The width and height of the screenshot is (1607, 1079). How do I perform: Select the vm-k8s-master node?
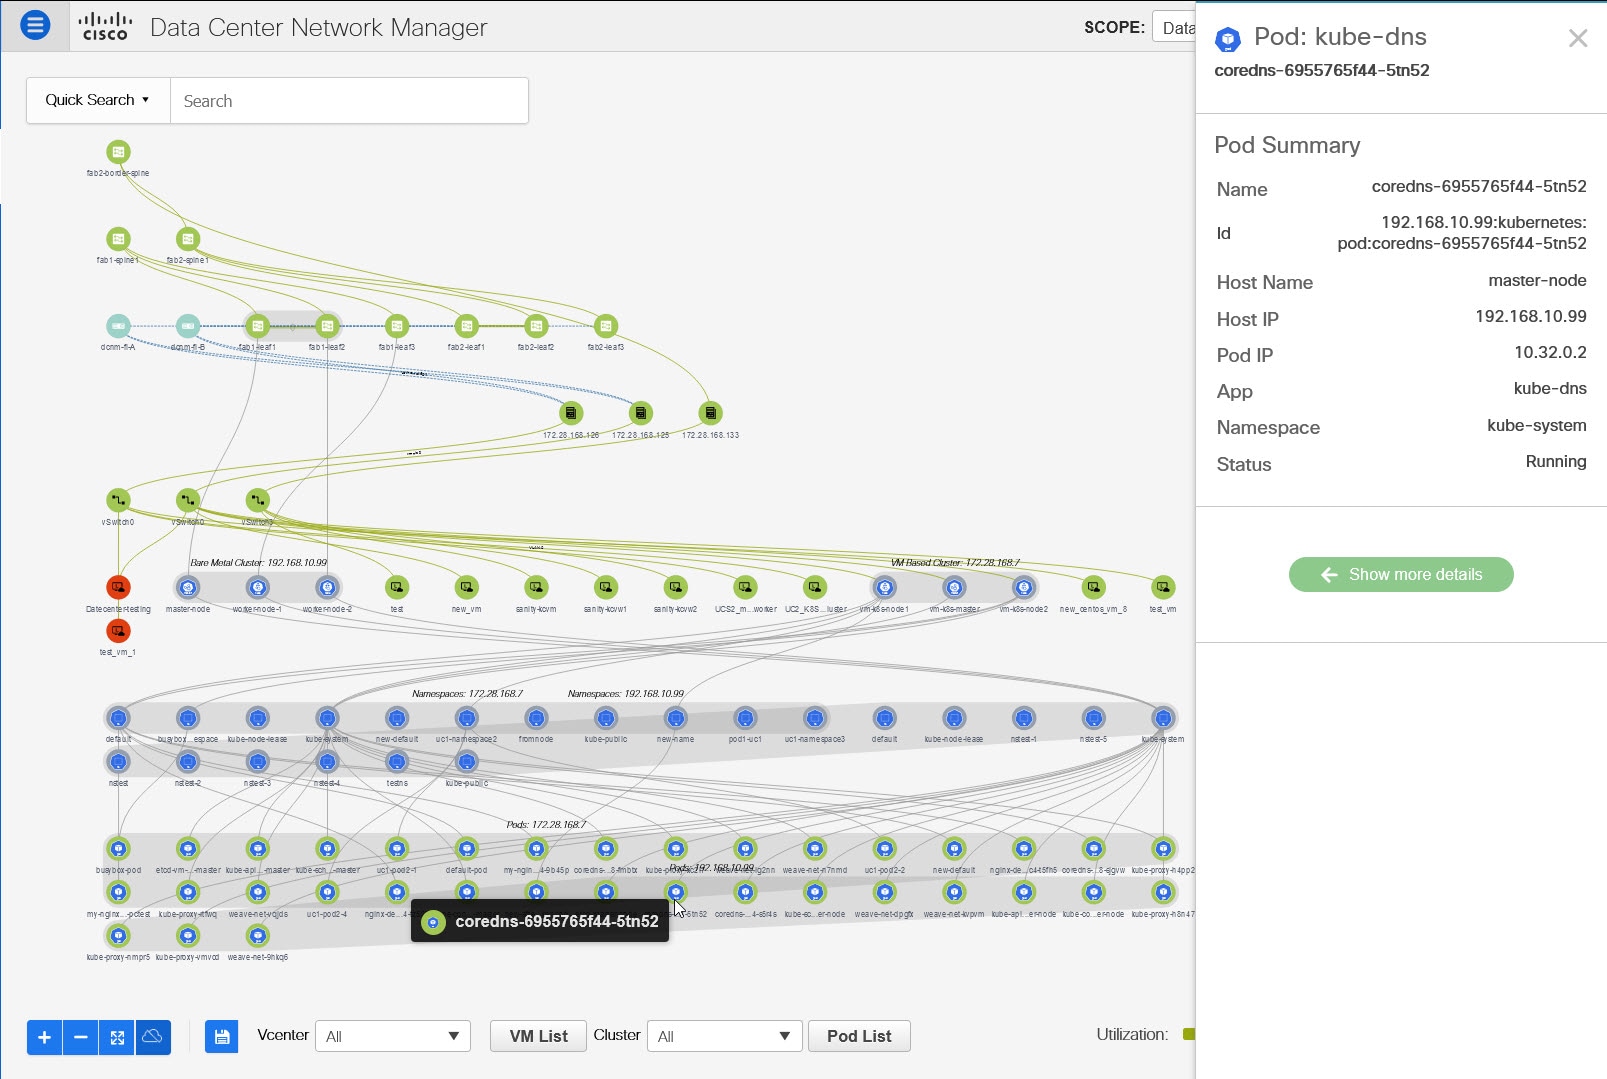(954, 587)
